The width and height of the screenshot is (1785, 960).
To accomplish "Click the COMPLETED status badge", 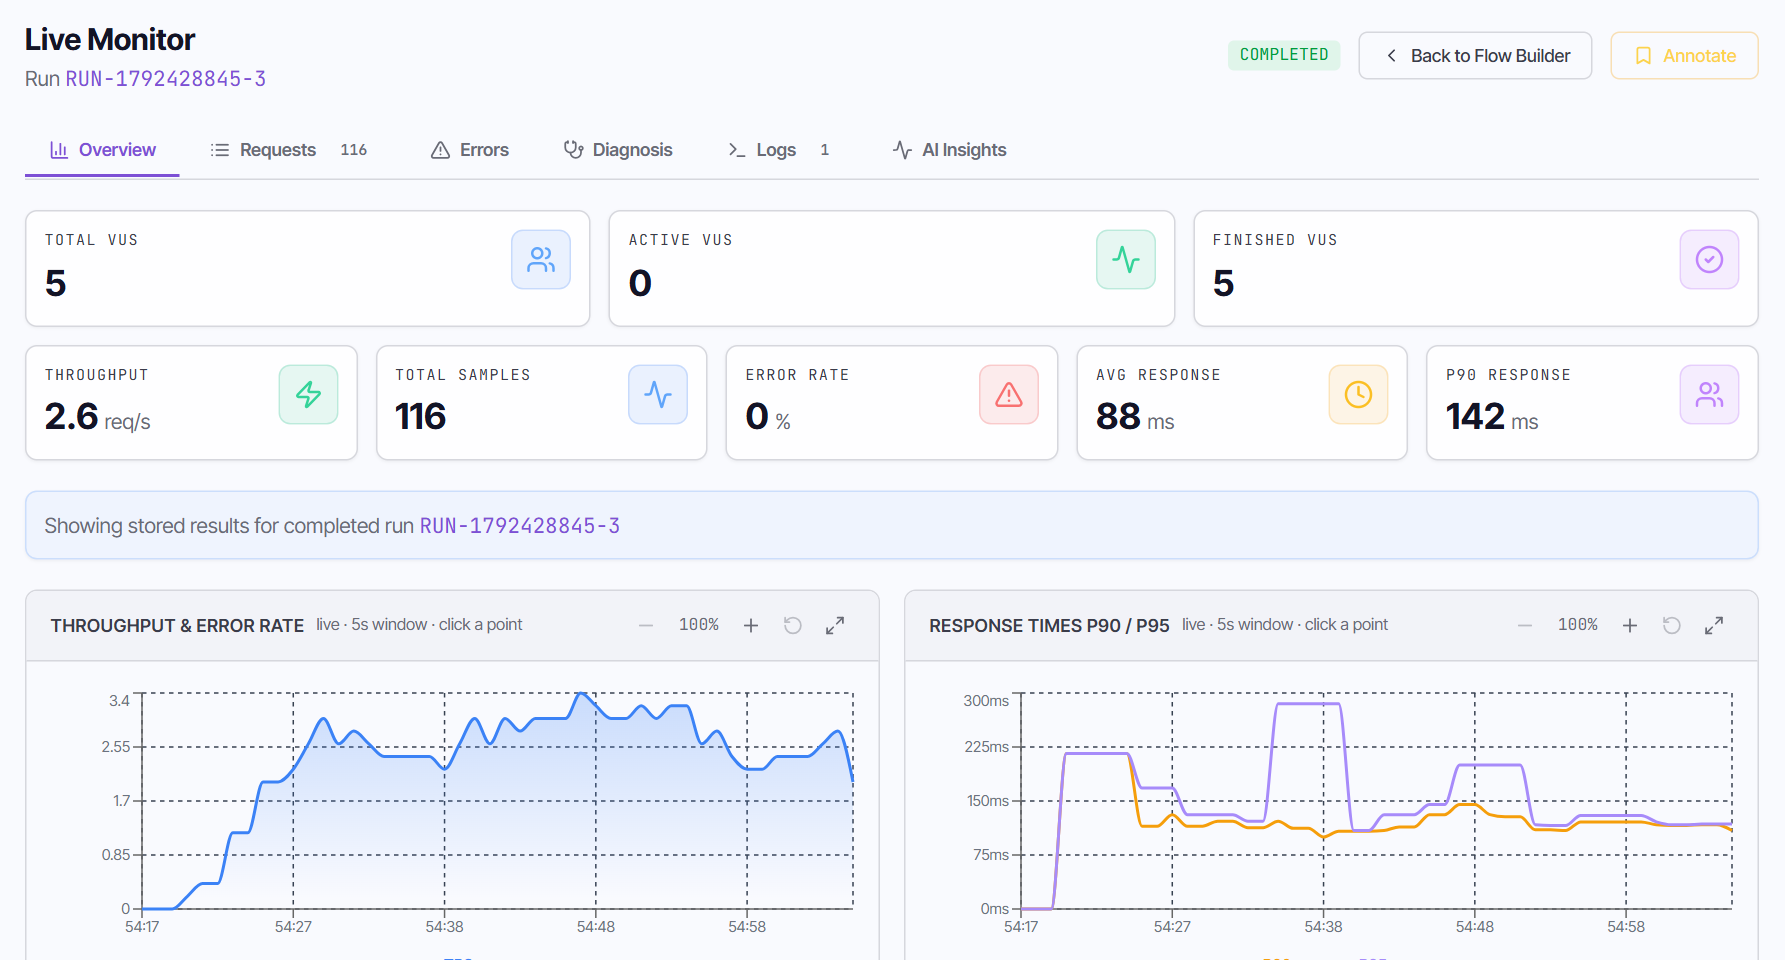I will [1284, 55].
